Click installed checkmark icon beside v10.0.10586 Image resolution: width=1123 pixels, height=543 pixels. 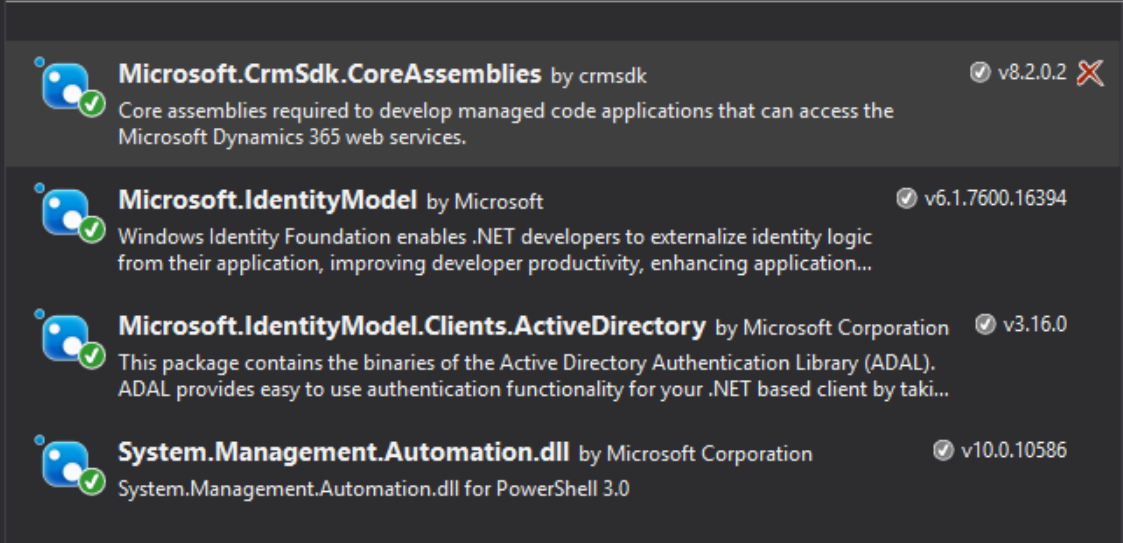(x=943, y=451)
